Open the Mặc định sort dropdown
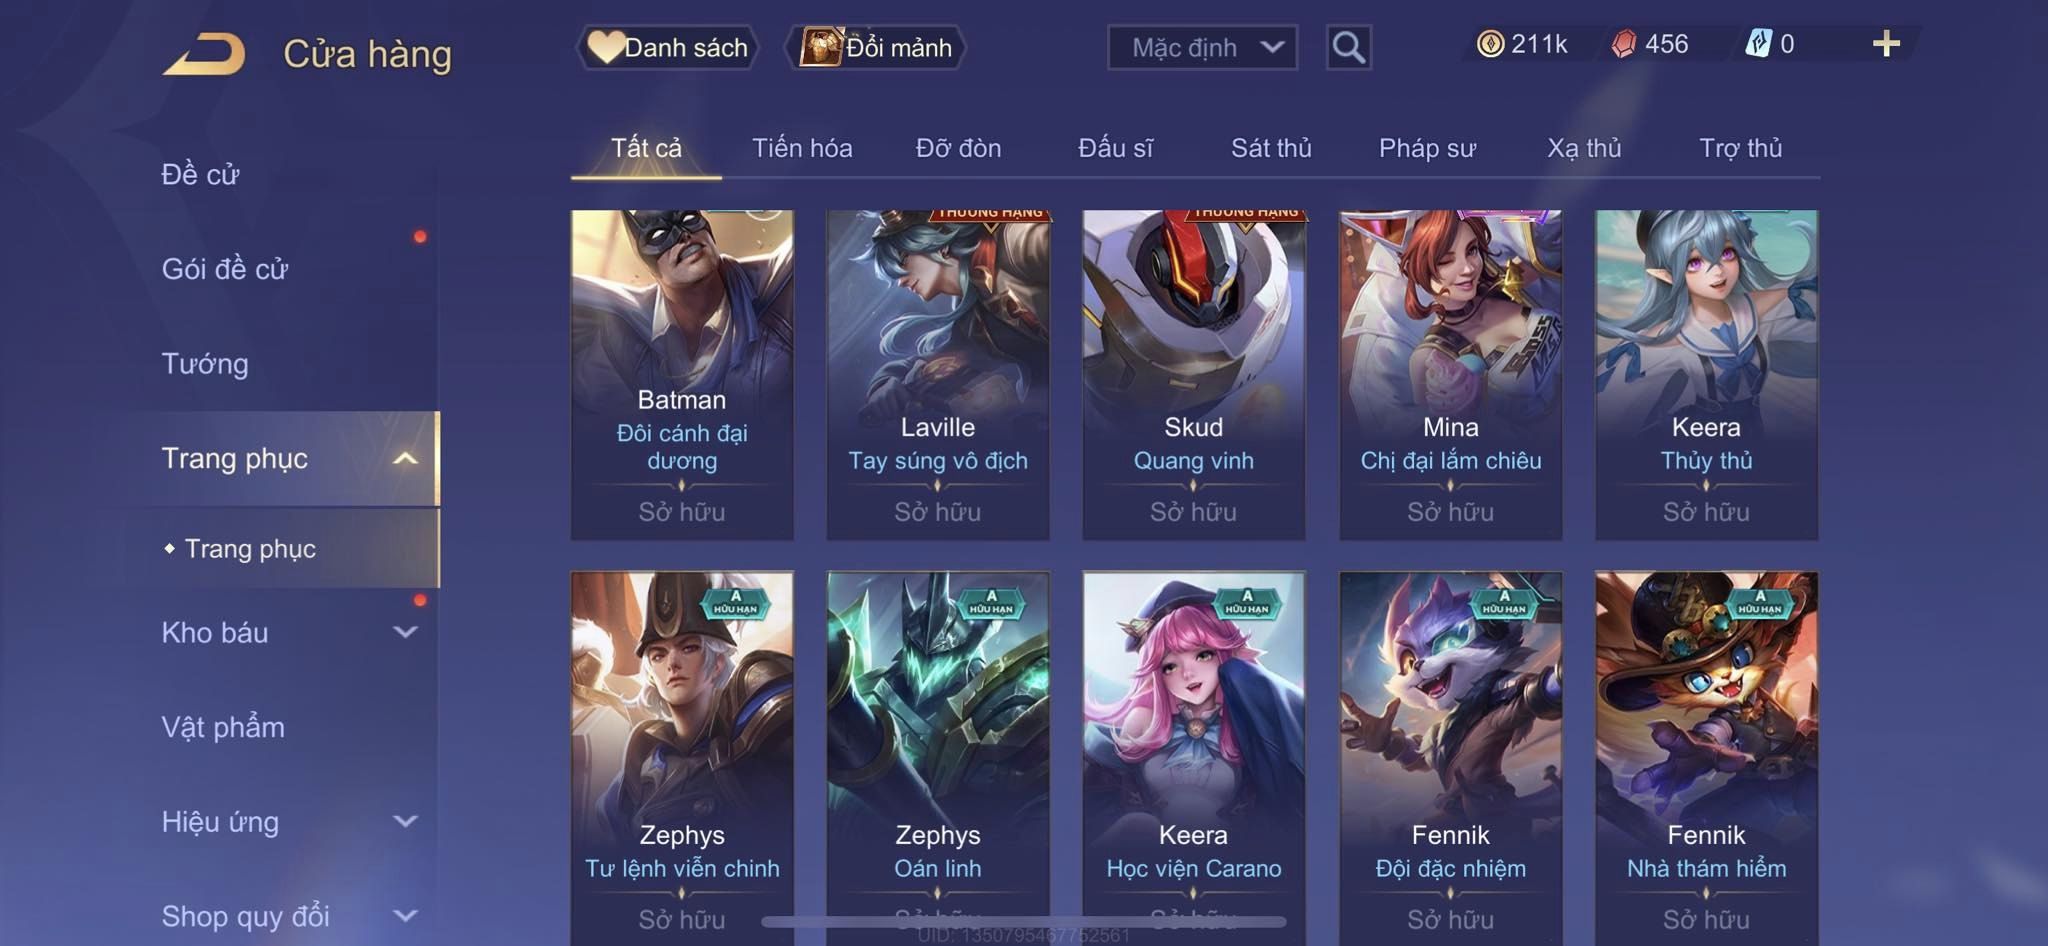The height and width of the screenshot is (946, 2048). tap(1202, 47)
